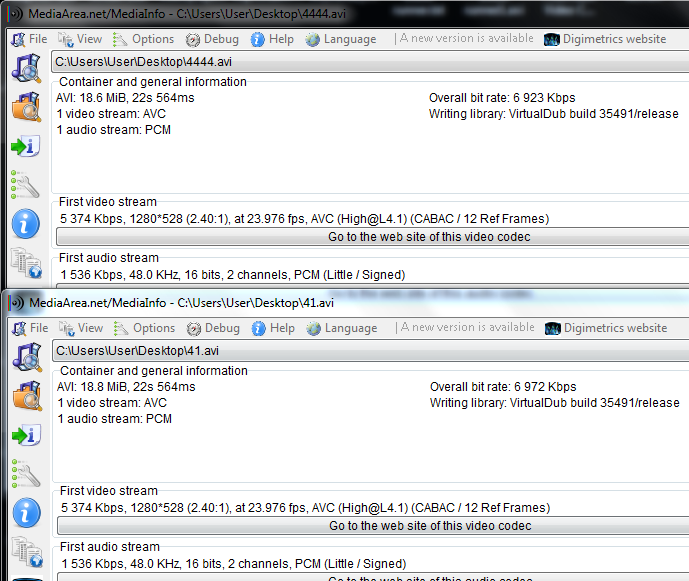This screenshot has width=689, height=581.
Task: Click the '5 374 Kbps, 1280*528' video line in the 4444.avi window
Action: pos(304,218)
